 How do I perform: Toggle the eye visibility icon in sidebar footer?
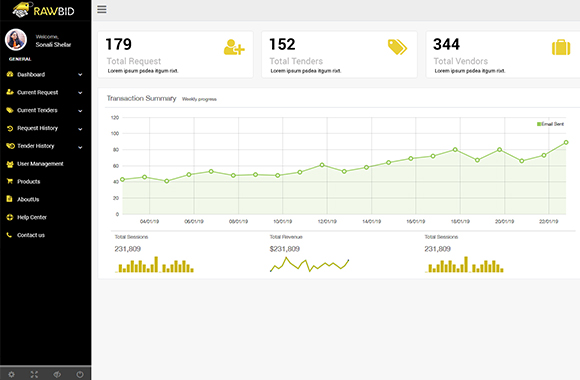click(57, 374)
